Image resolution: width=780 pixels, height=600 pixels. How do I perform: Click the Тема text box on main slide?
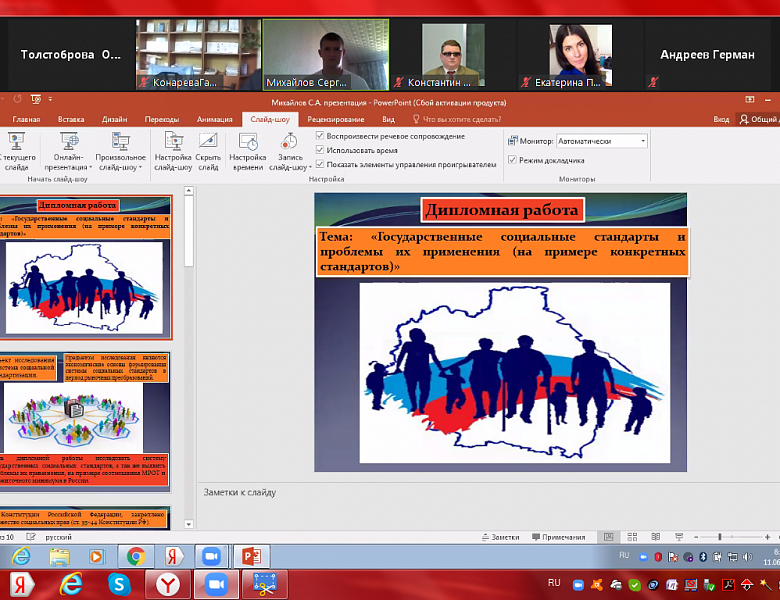pyautogui.click(x=502, y=251)
